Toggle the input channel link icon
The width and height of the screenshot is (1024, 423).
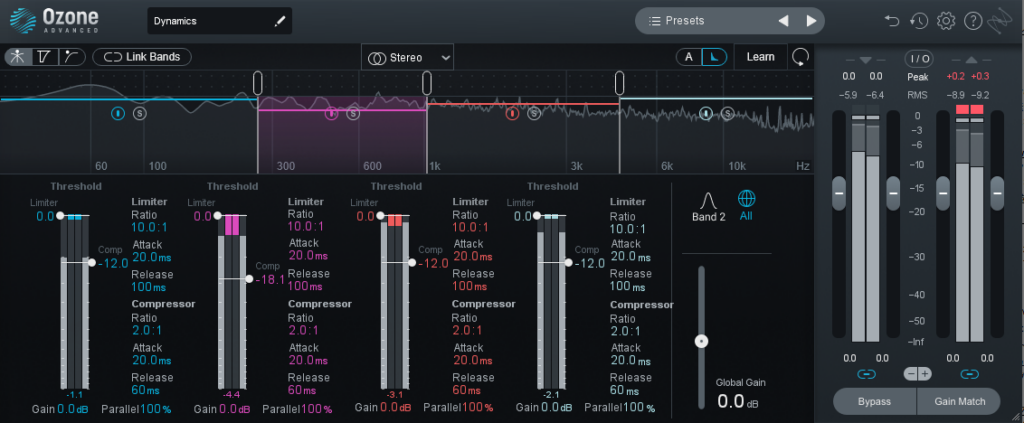point(866,375)
